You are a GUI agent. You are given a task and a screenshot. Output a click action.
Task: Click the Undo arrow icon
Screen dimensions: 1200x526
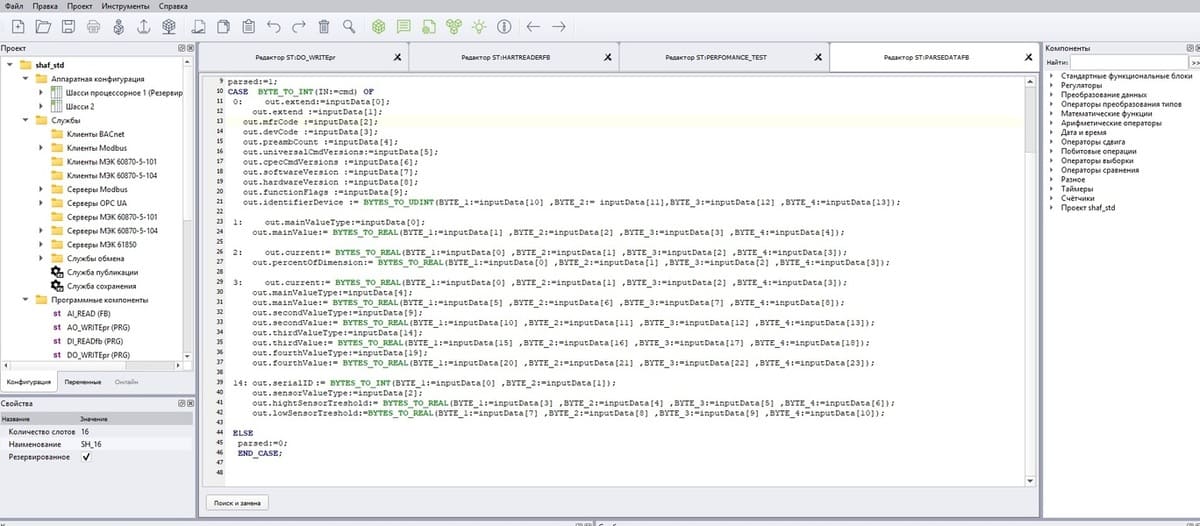[x=274, y=26]
